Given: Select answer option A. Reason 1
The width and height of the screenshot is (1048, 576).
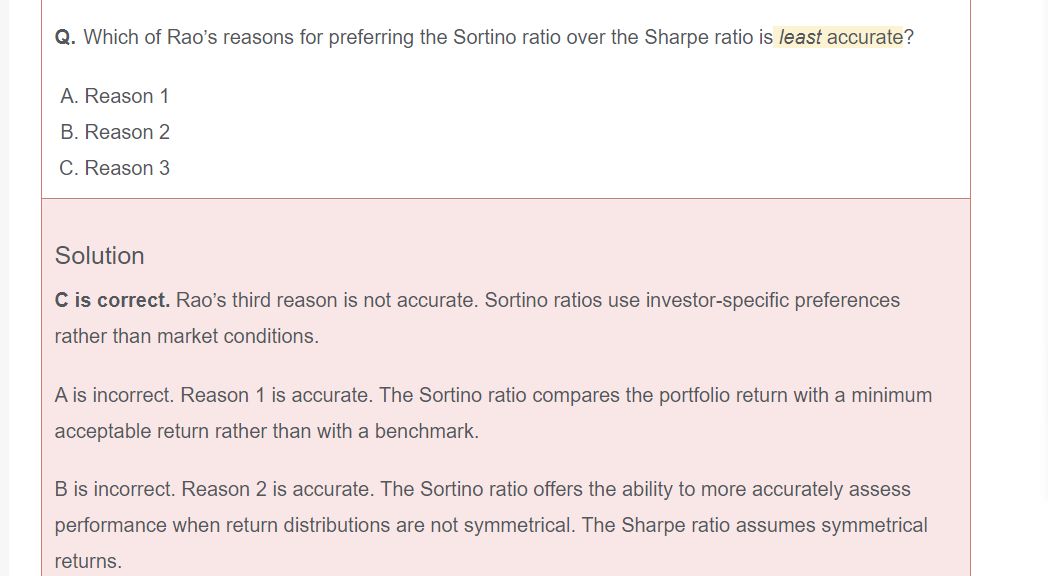Looking at the screenshot, I should (114, 96).
